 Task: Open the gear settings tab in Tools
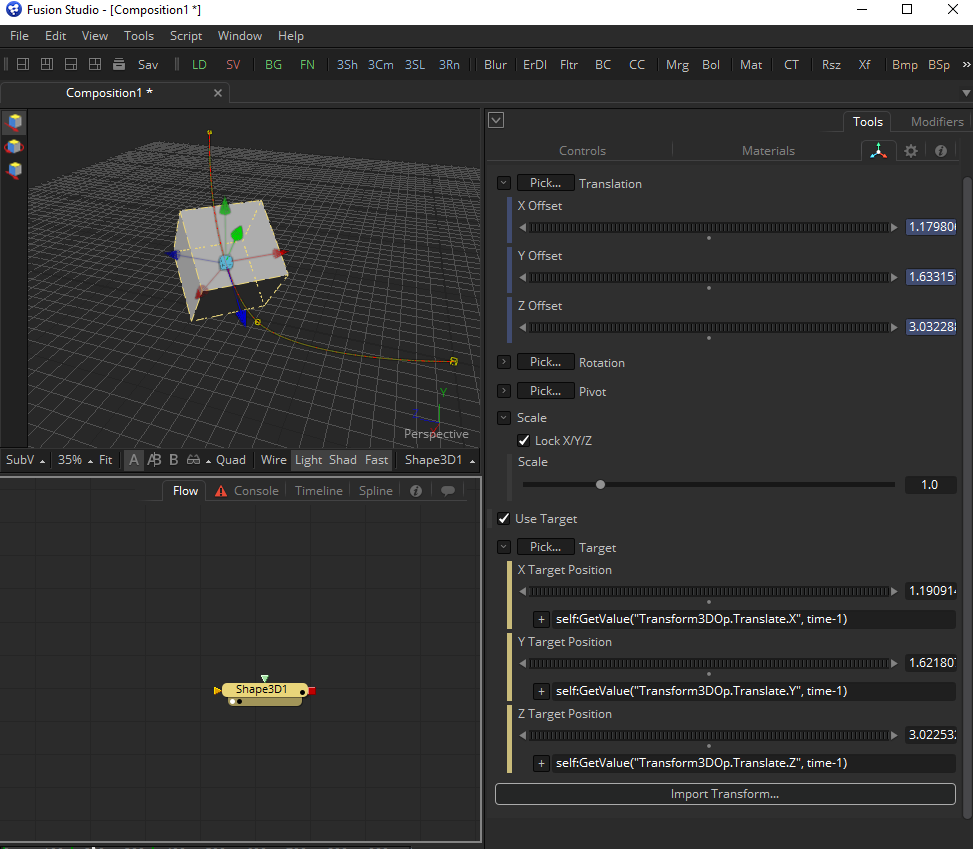[x=910, y=151]
